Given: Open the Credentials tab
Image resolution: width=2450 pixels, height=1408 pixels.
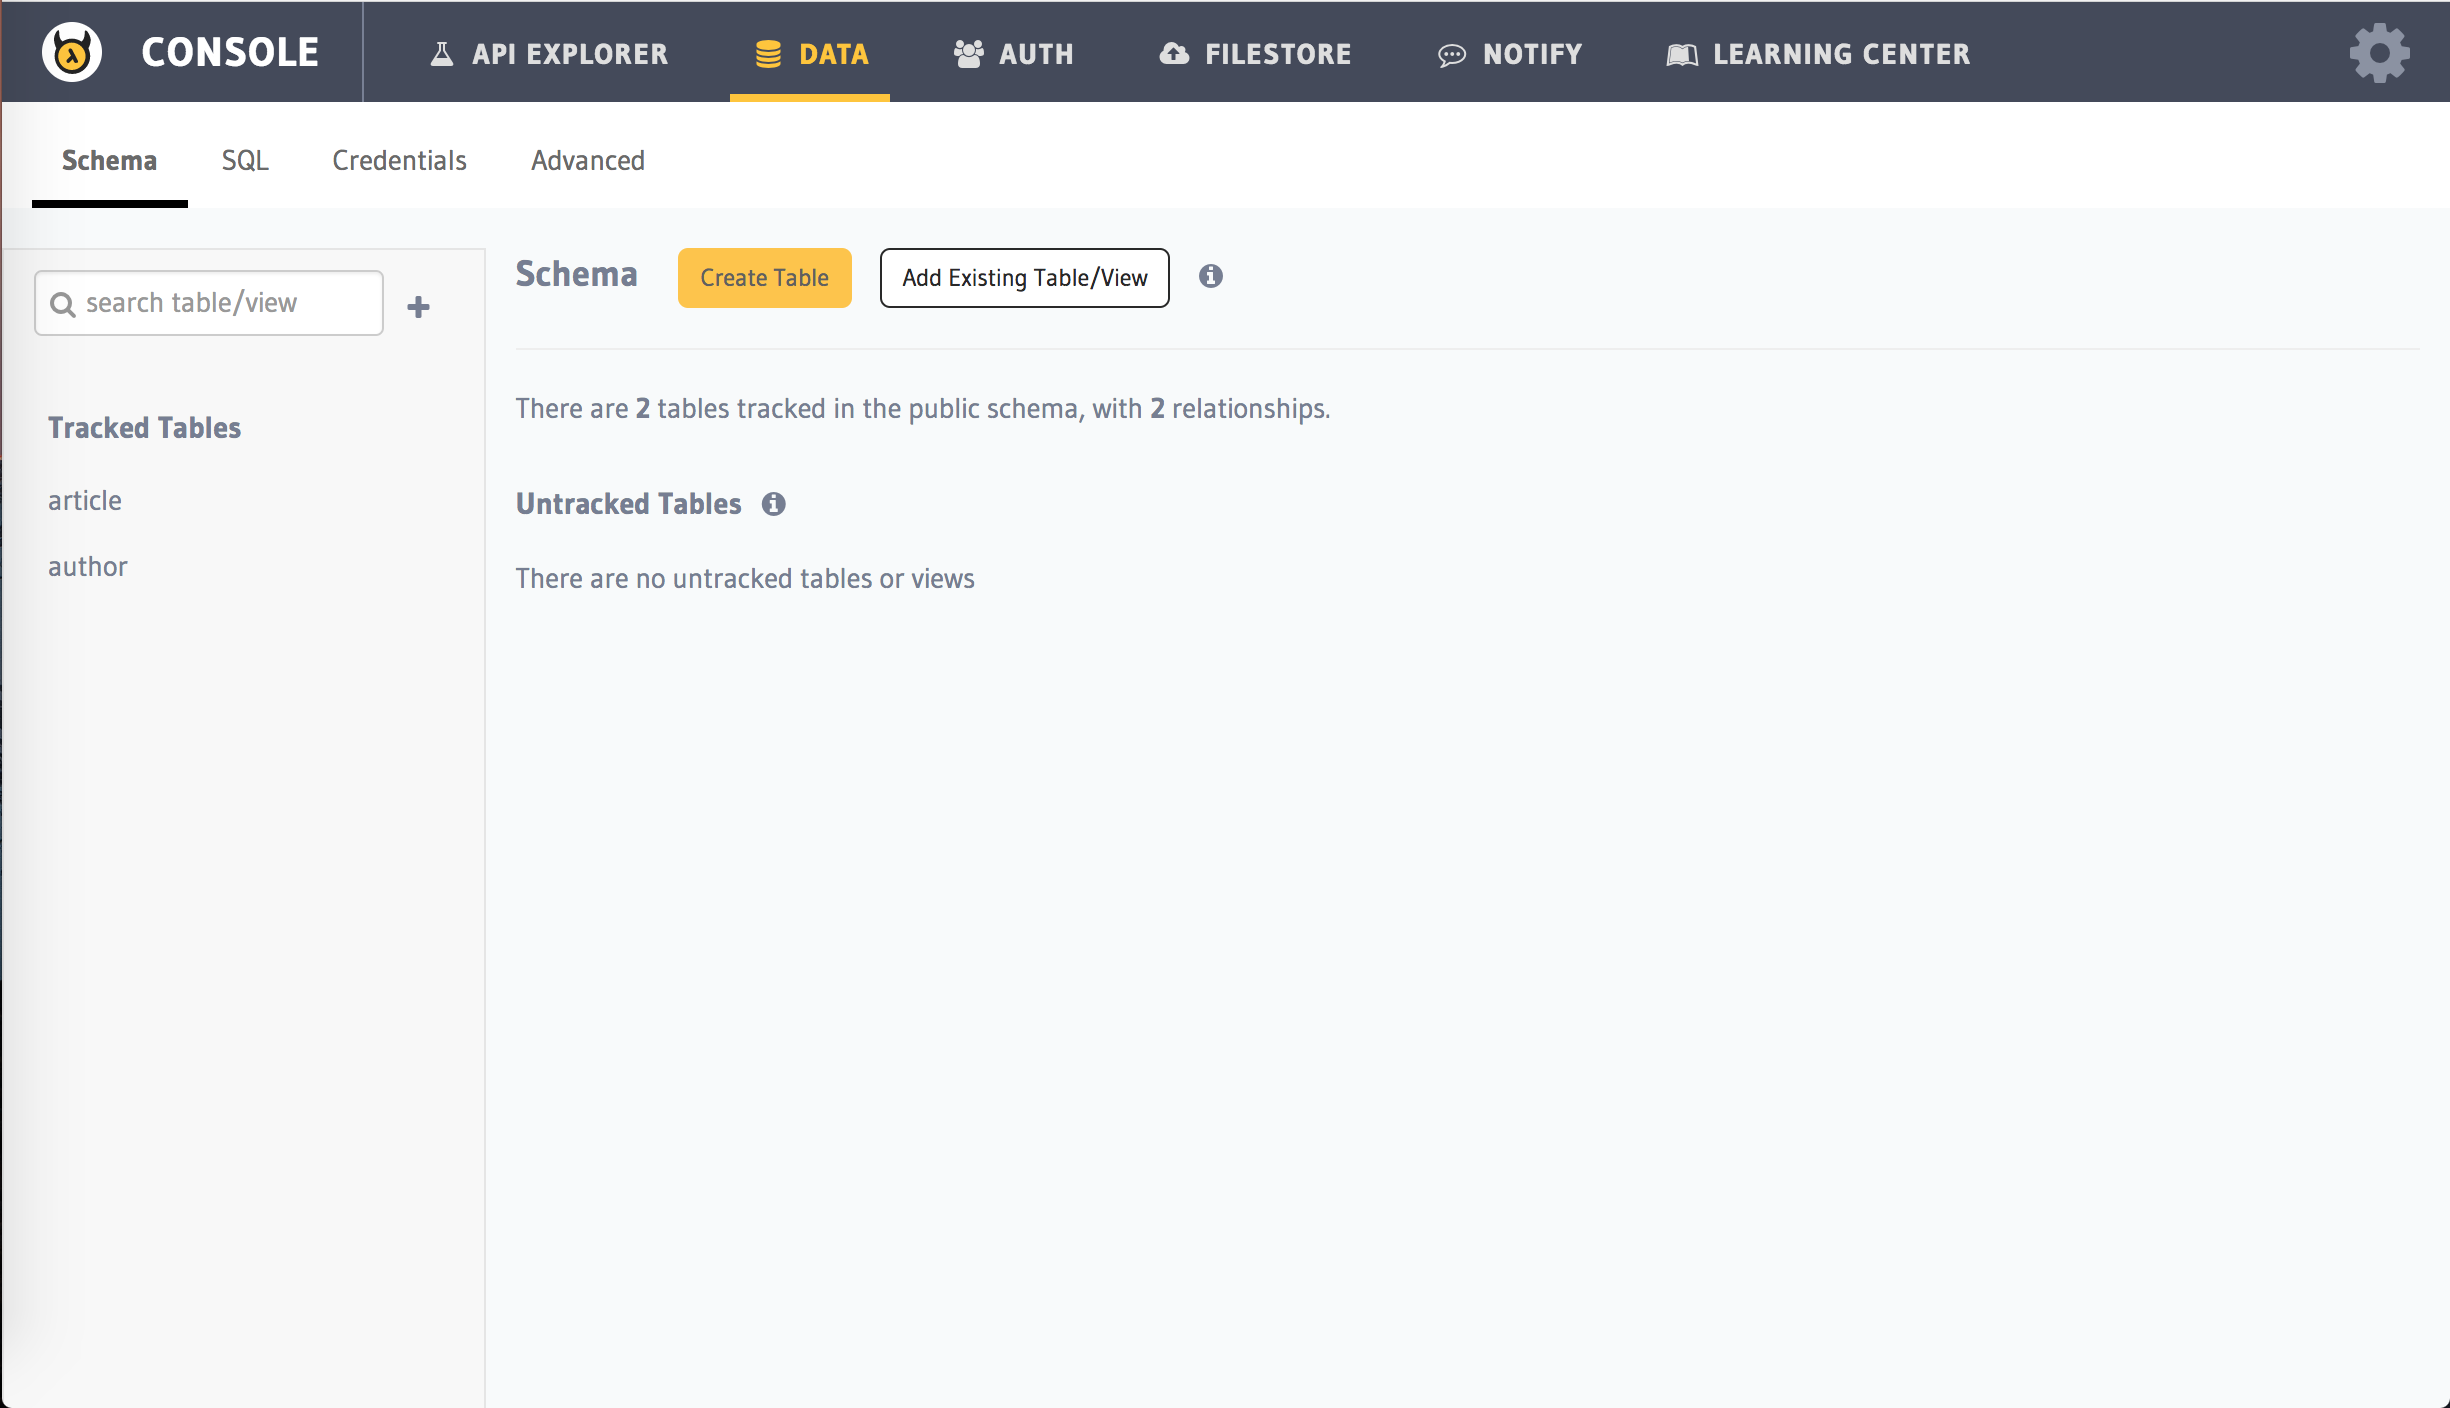Looking at the screenshot, I should [399, 161].
